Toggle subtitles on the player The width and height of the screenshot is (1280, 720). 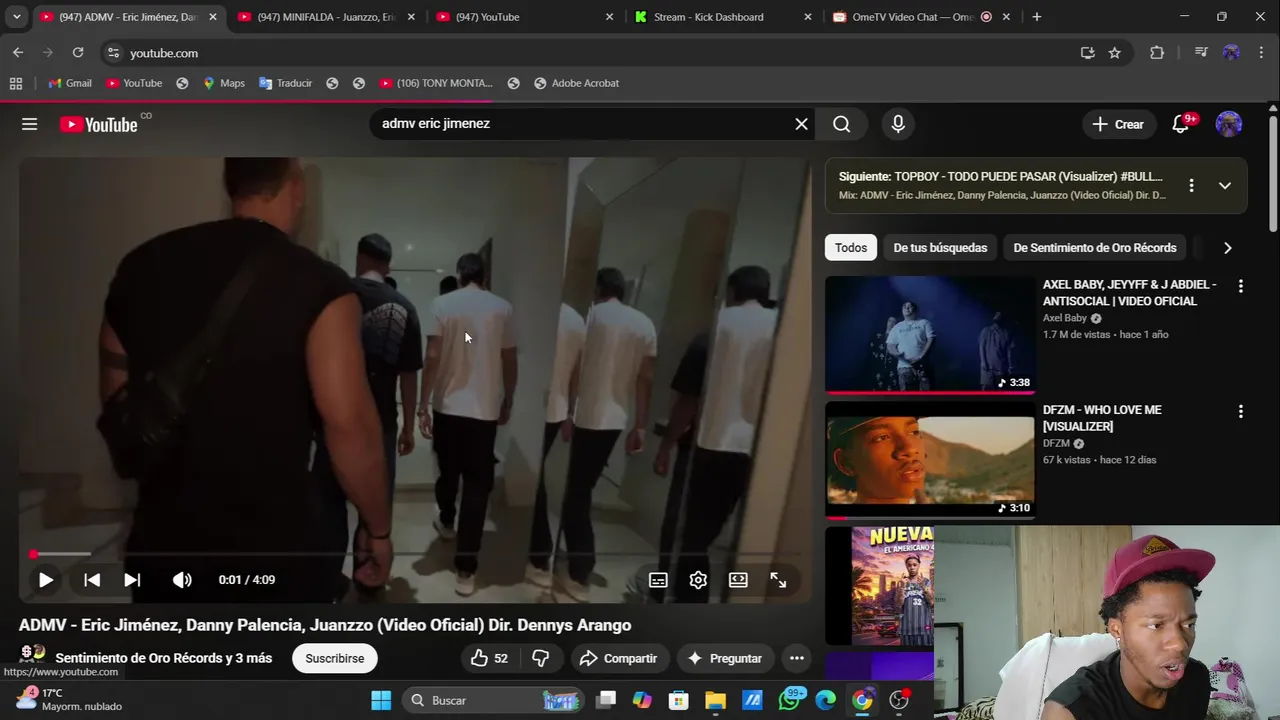tap(658, 580)
